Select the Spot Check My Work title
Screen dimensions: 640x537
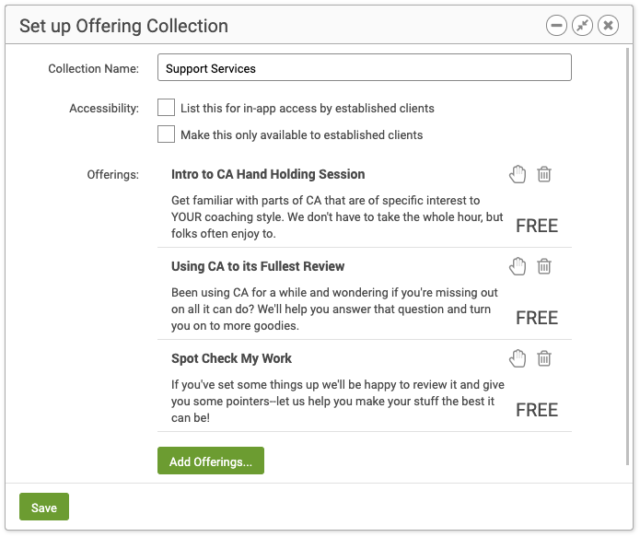pos(231,359)
